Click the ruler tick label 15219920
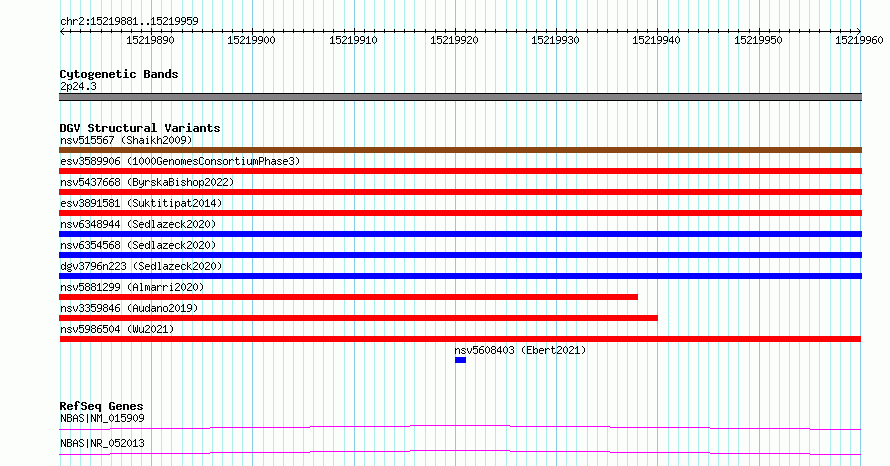 (454, 40)
